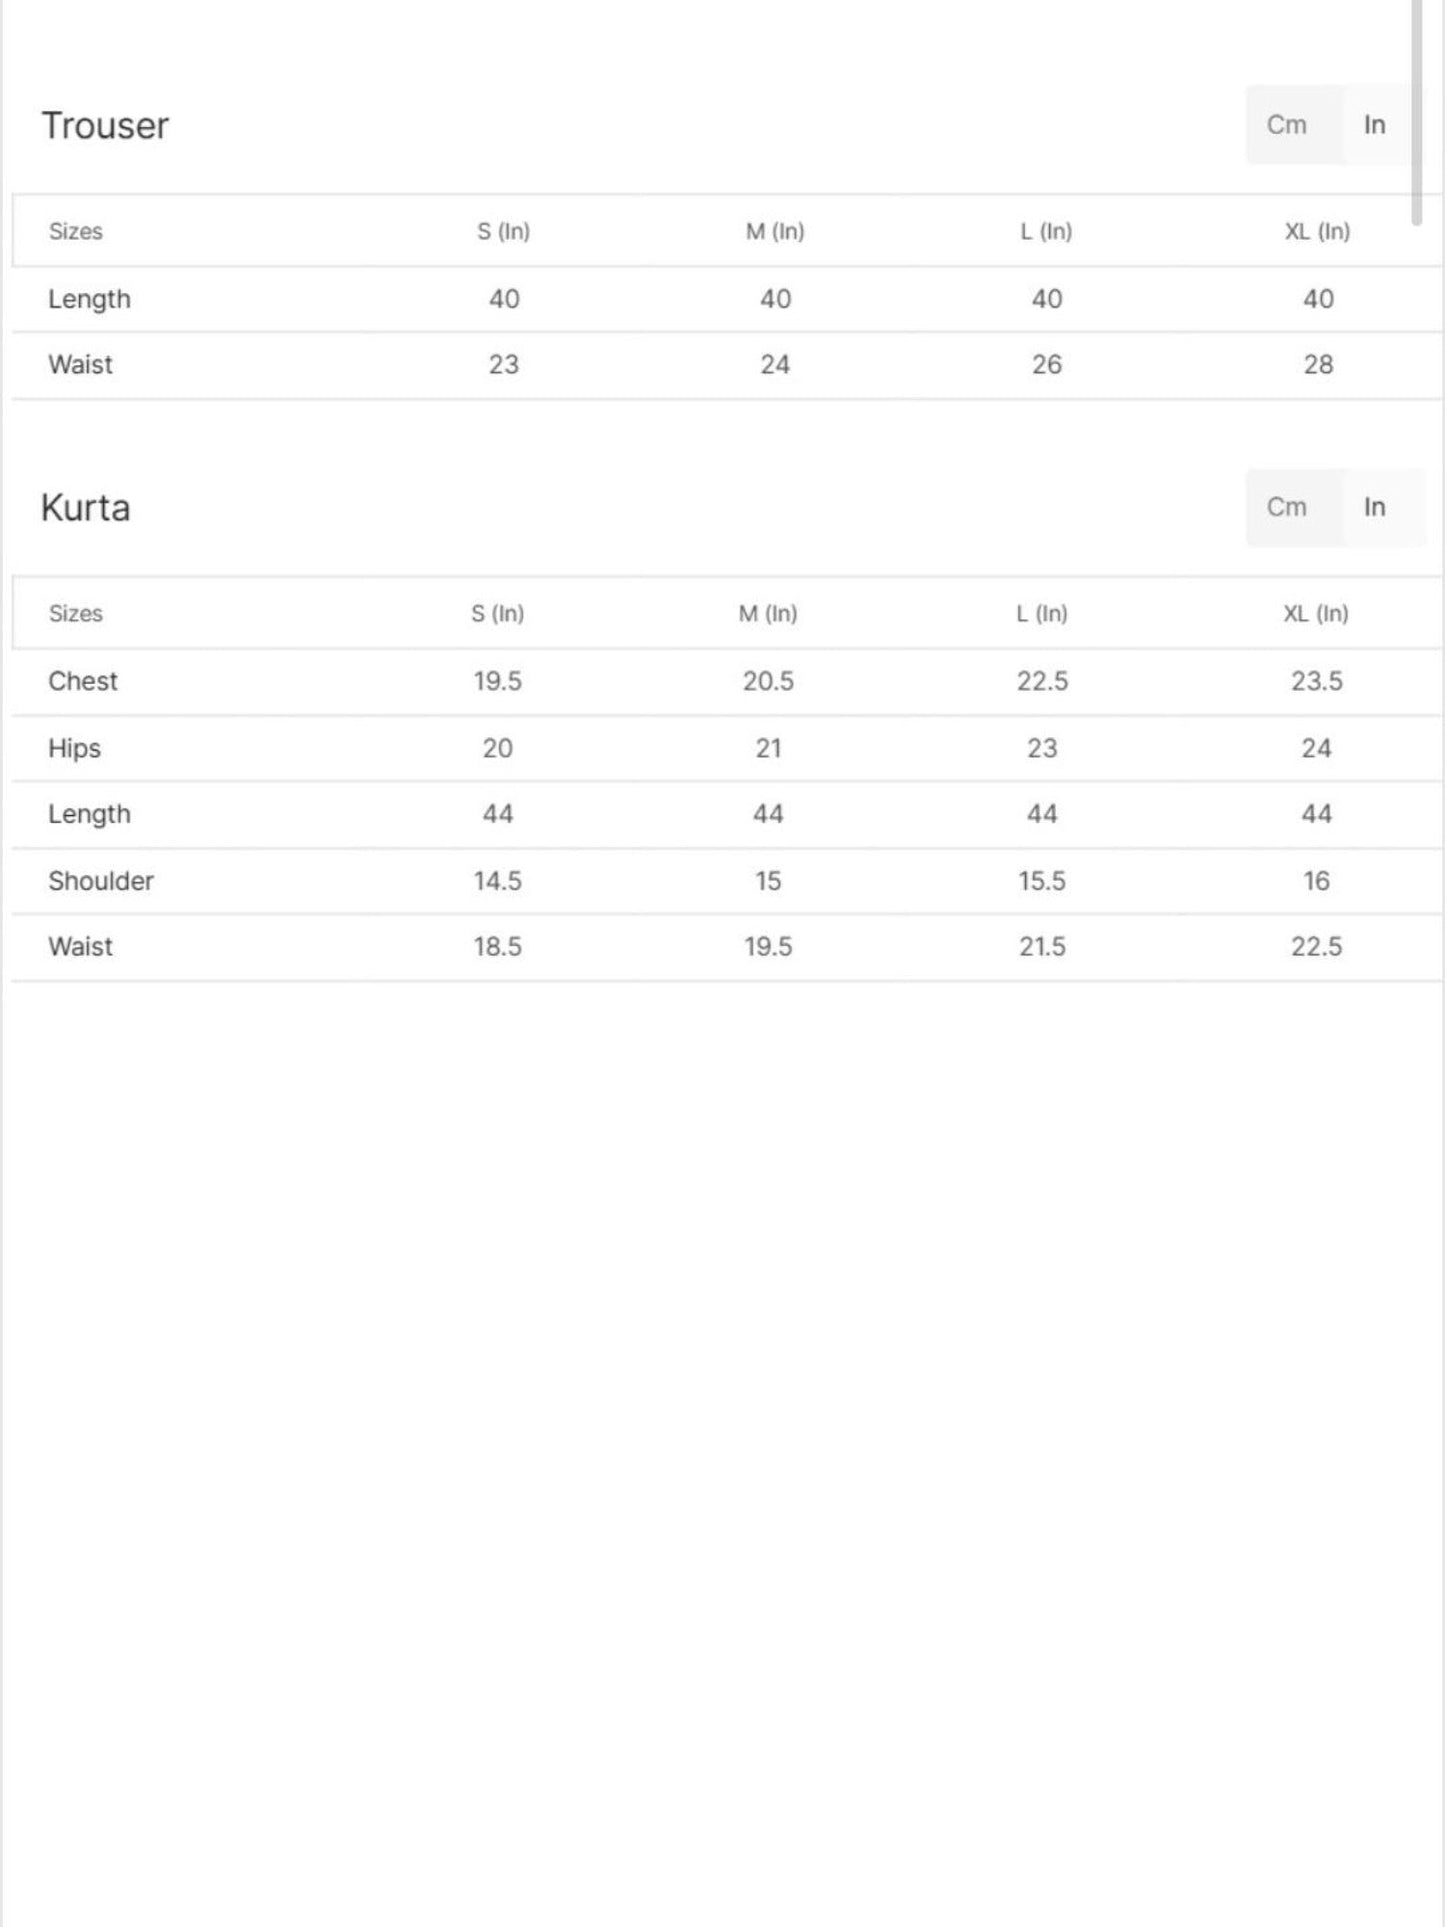
Task: Click Kurta L (In) column header
Action: 1042,613
